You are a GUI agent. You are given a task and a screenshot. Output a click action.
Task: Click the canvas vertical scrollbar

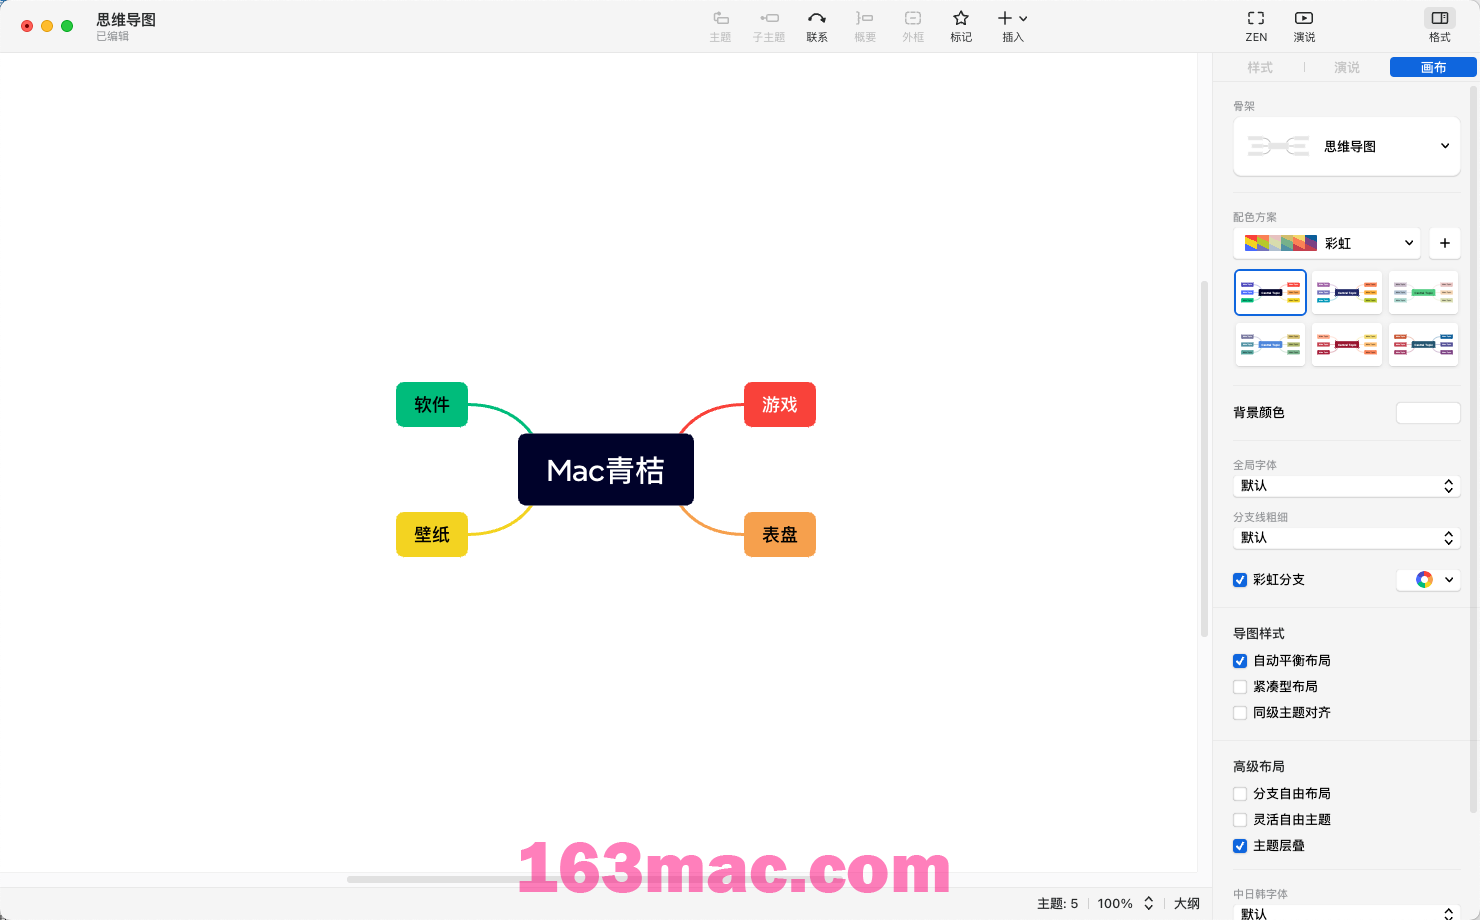[x=1204, y=459]
